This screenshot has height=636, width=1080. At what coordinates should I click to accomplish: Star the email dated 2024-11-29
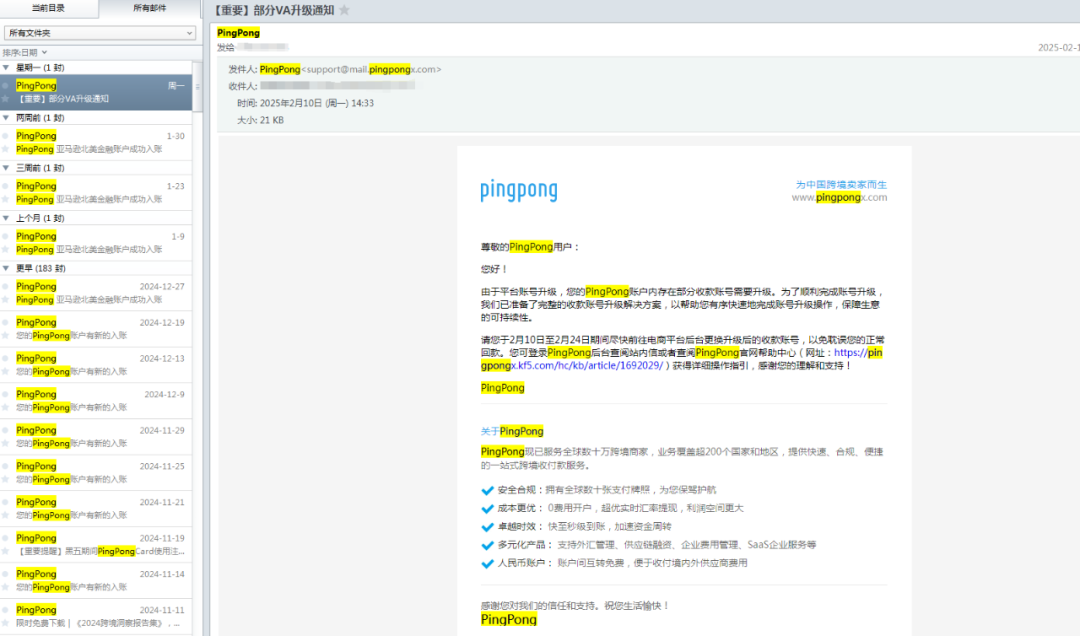click(6, 443)
